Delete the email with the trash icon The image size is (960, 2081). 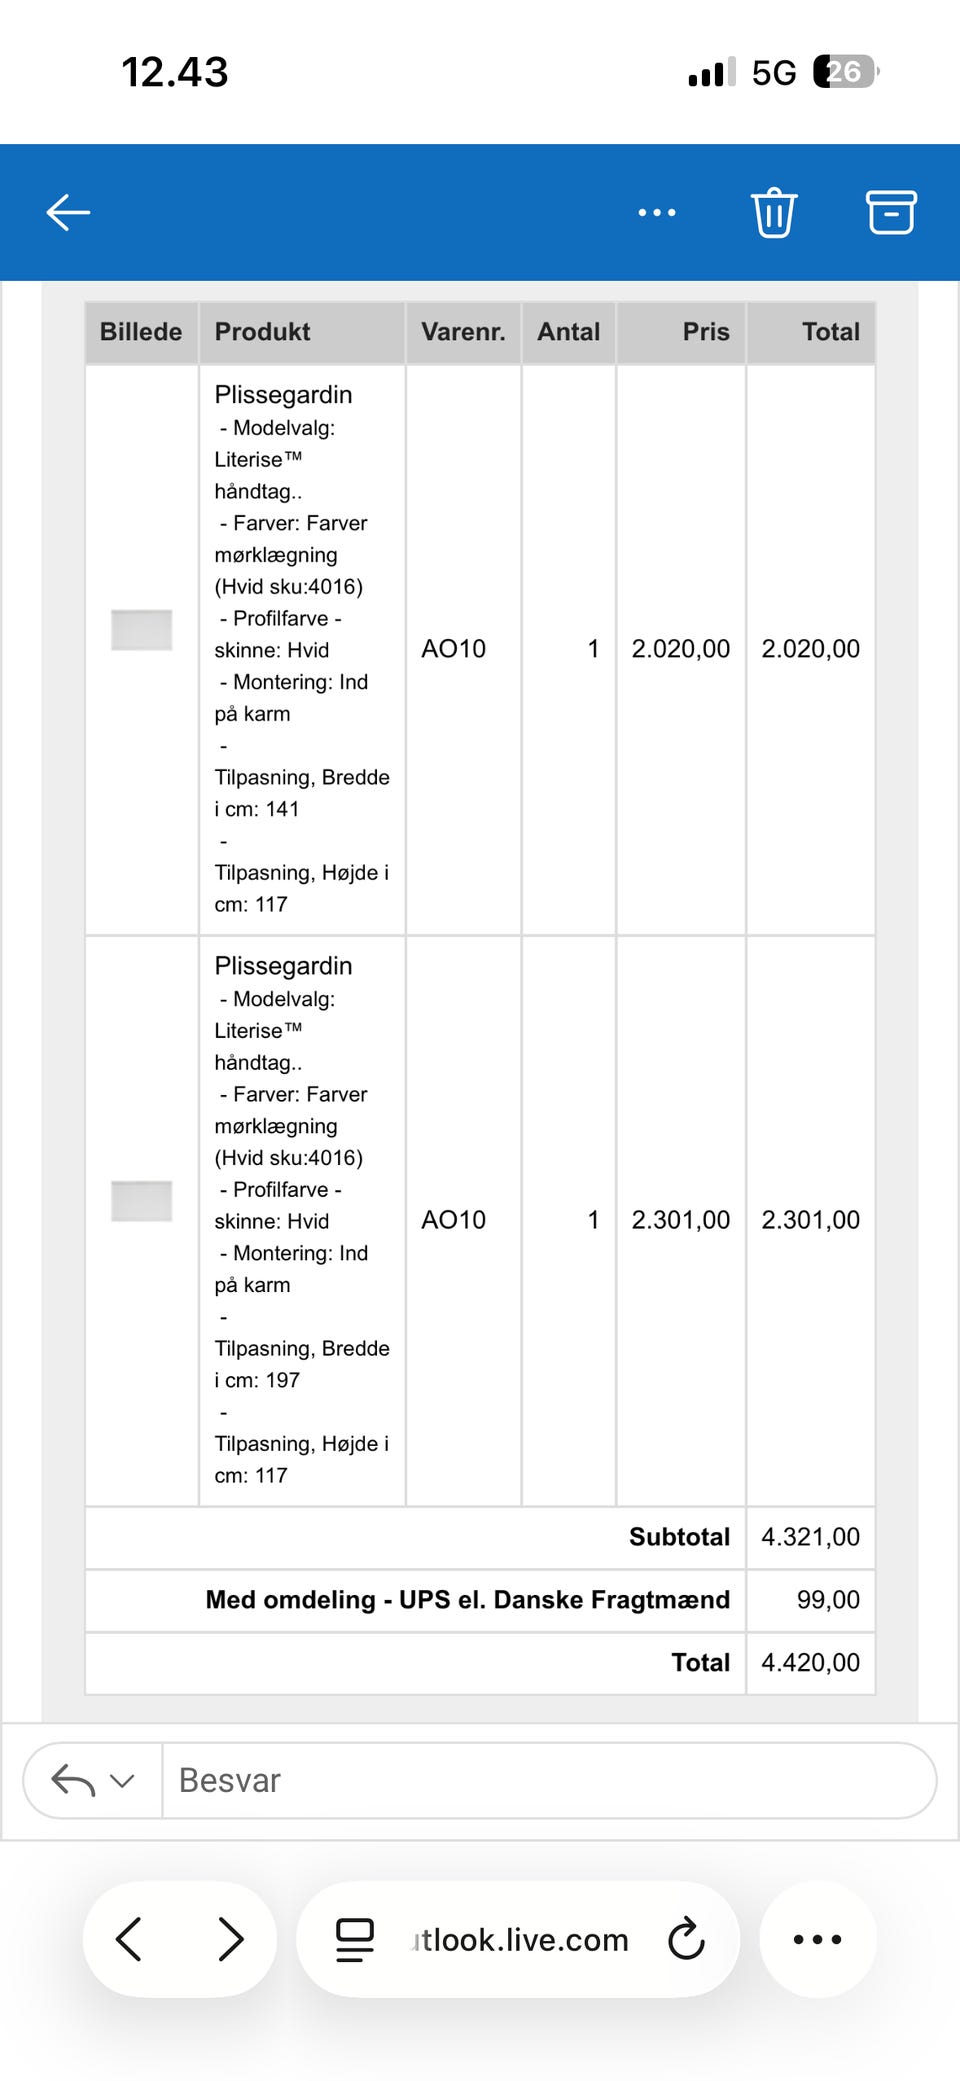(774, 212)
